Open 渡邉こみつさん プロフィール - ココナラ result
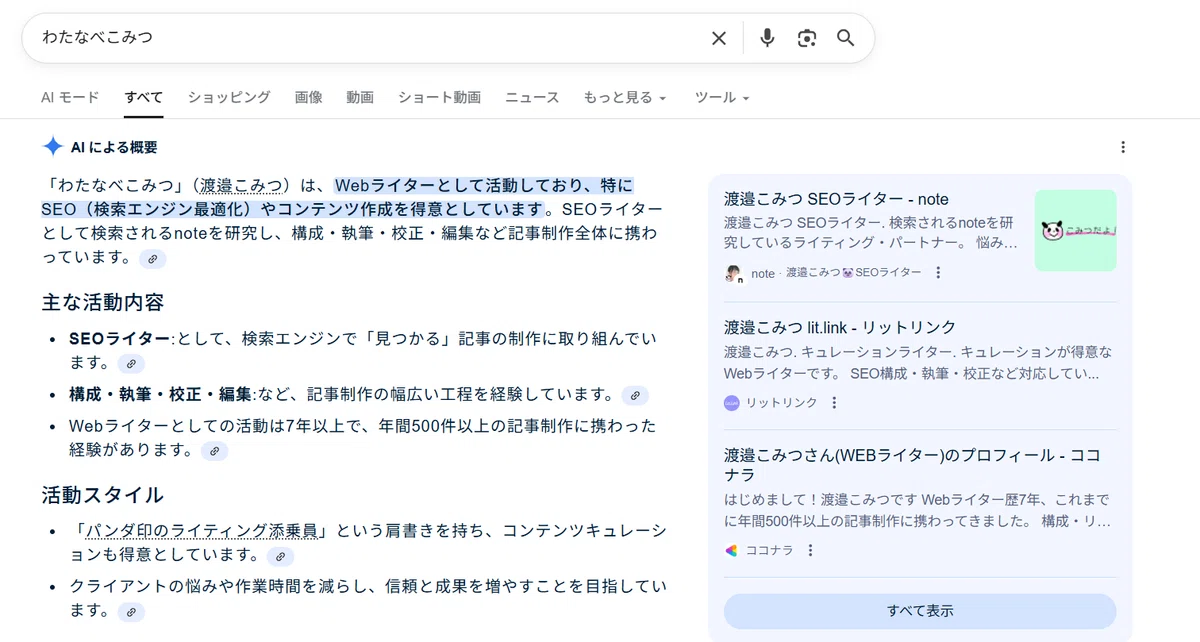The width and height of the screenshot is (1200, 642). coord(912,464)
